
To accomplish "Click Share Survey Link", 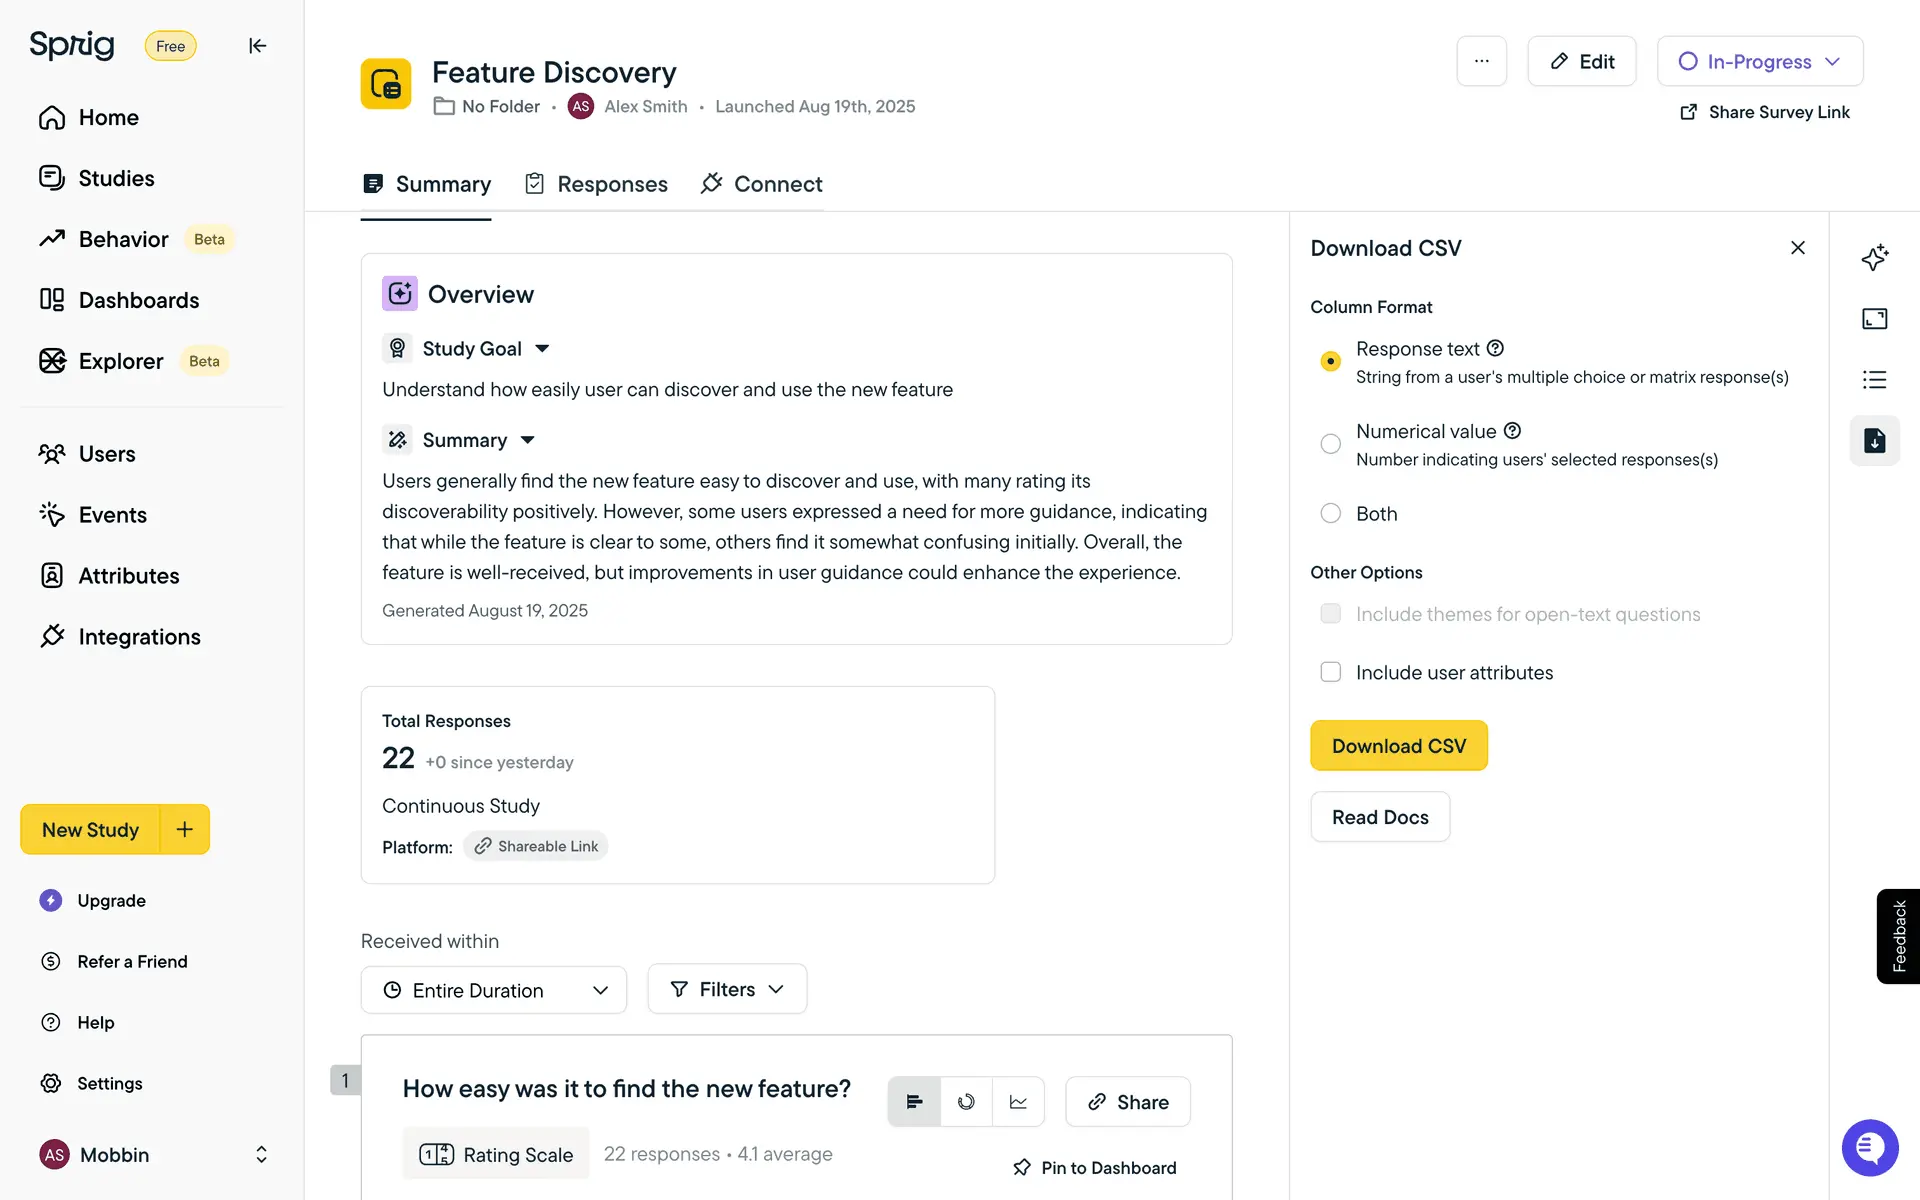I will [1765, 112].
